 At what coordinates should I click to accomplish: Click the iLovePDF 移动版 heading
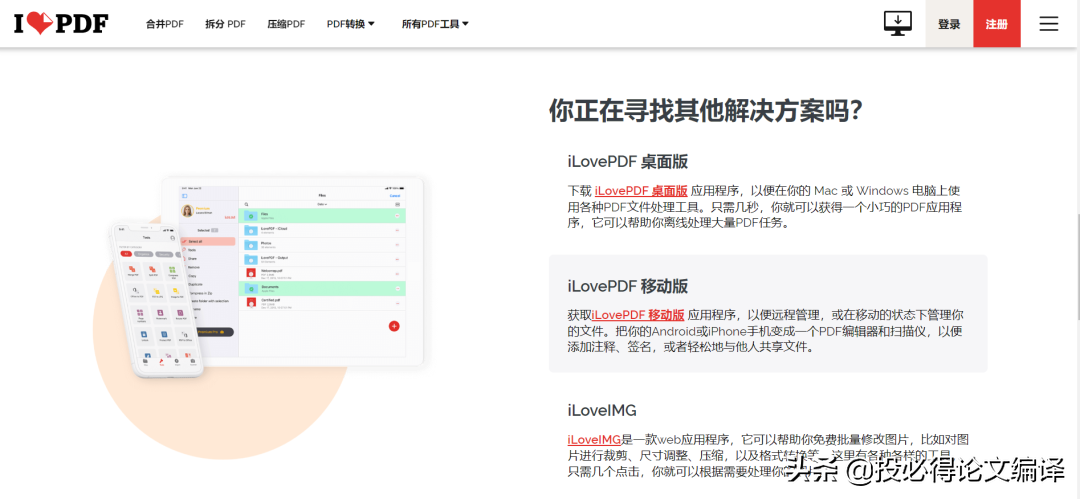pos(627,286)
